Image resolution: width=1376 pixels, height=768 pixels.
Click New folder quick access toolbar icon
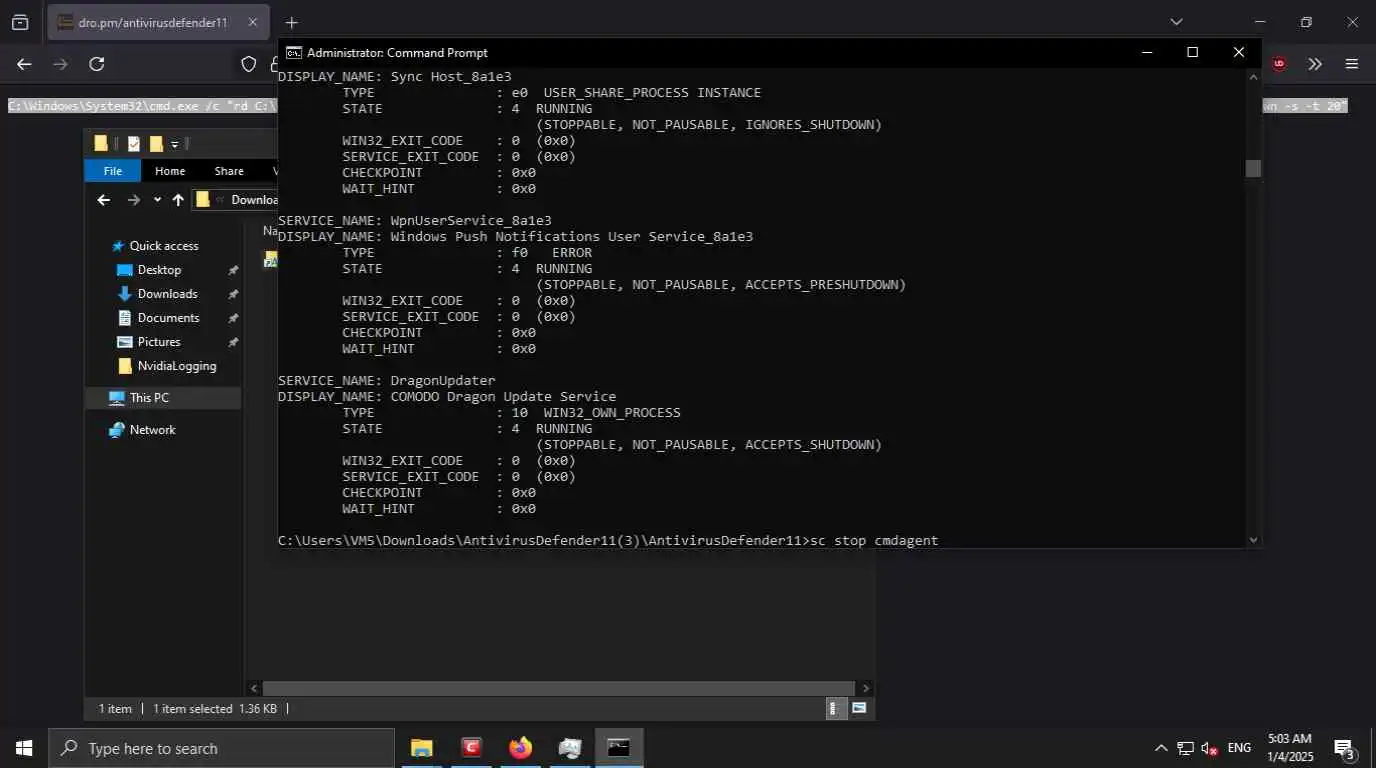156,144
